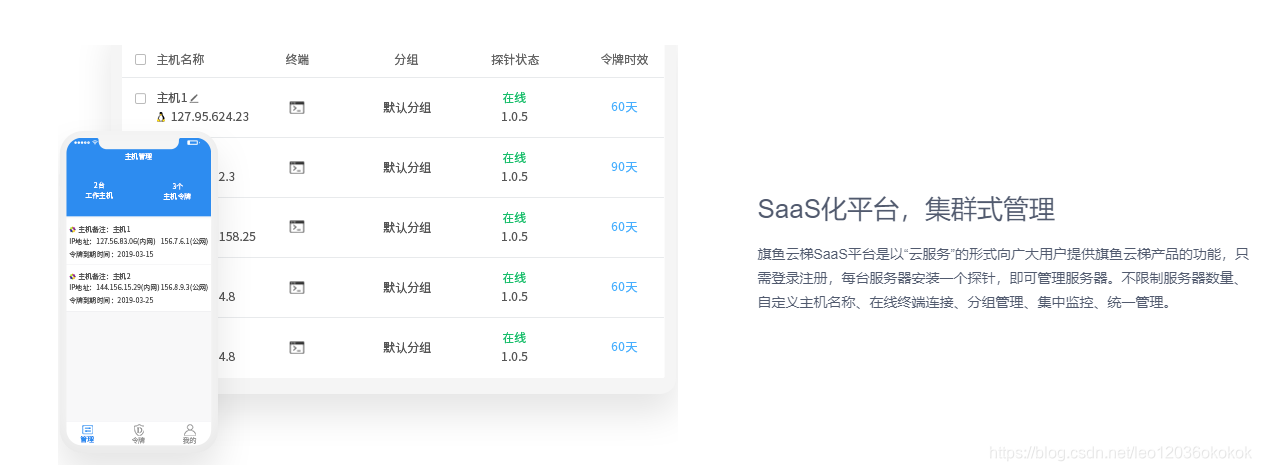Click 在线 status in the 90天 row
This screenshot has height=471, width=1261.
coord(514,158)
